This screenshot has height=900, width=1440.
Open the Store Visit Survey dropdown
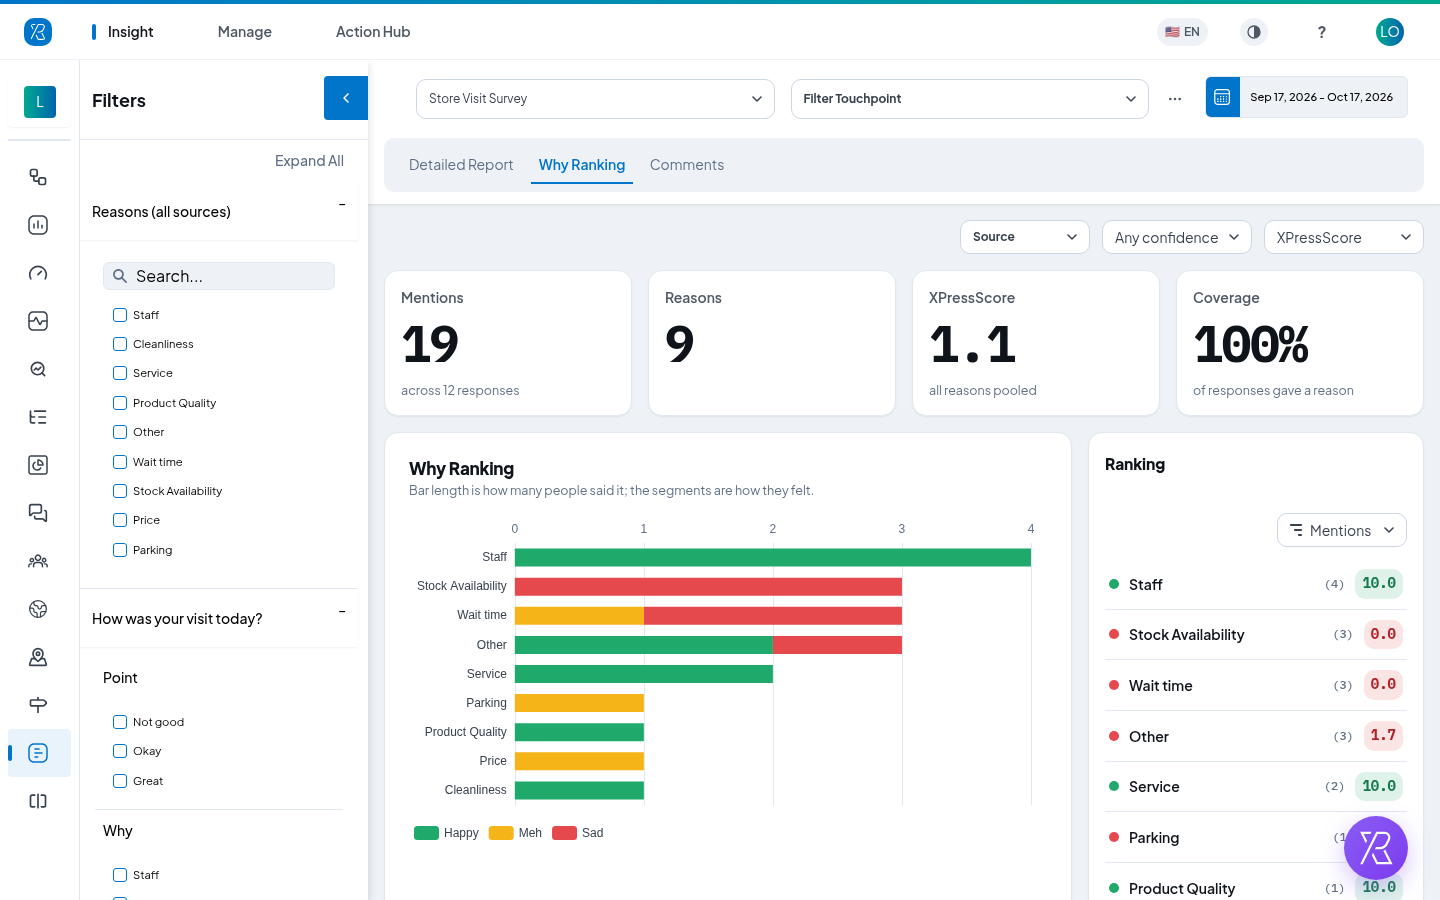pyautogui.click(x=595, y=99)
